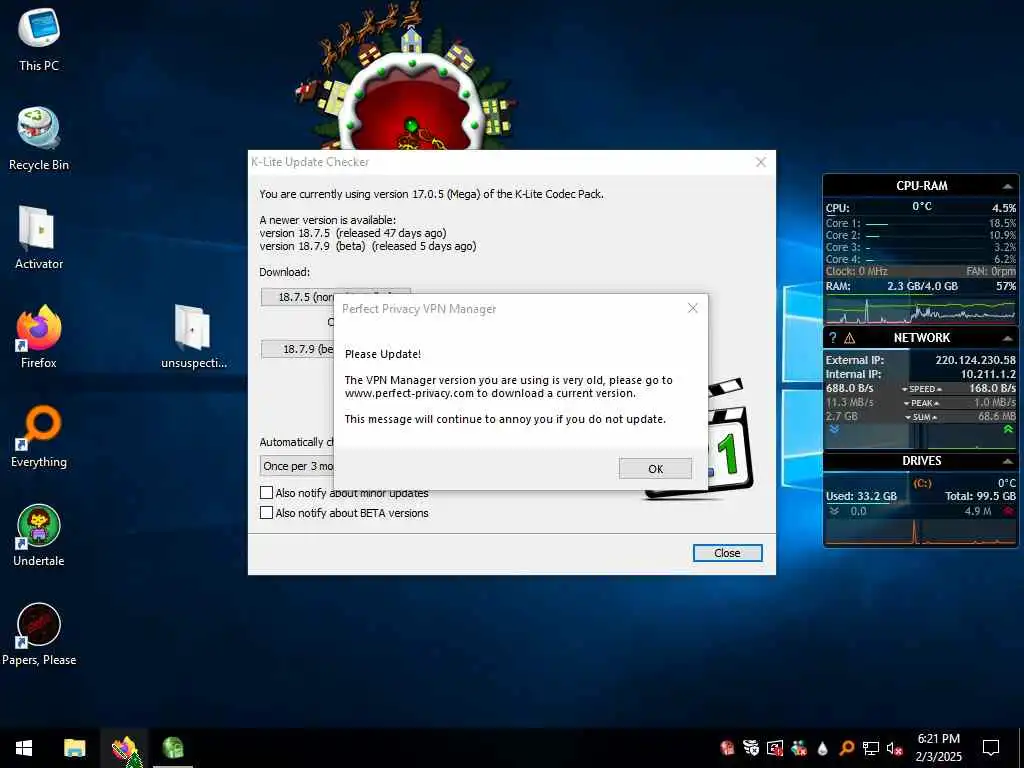Viewport: 1024px width, 768px height.
Task: Click the RAM usage graph in CPU-RAM gadget
Action: tap(921, 310)
